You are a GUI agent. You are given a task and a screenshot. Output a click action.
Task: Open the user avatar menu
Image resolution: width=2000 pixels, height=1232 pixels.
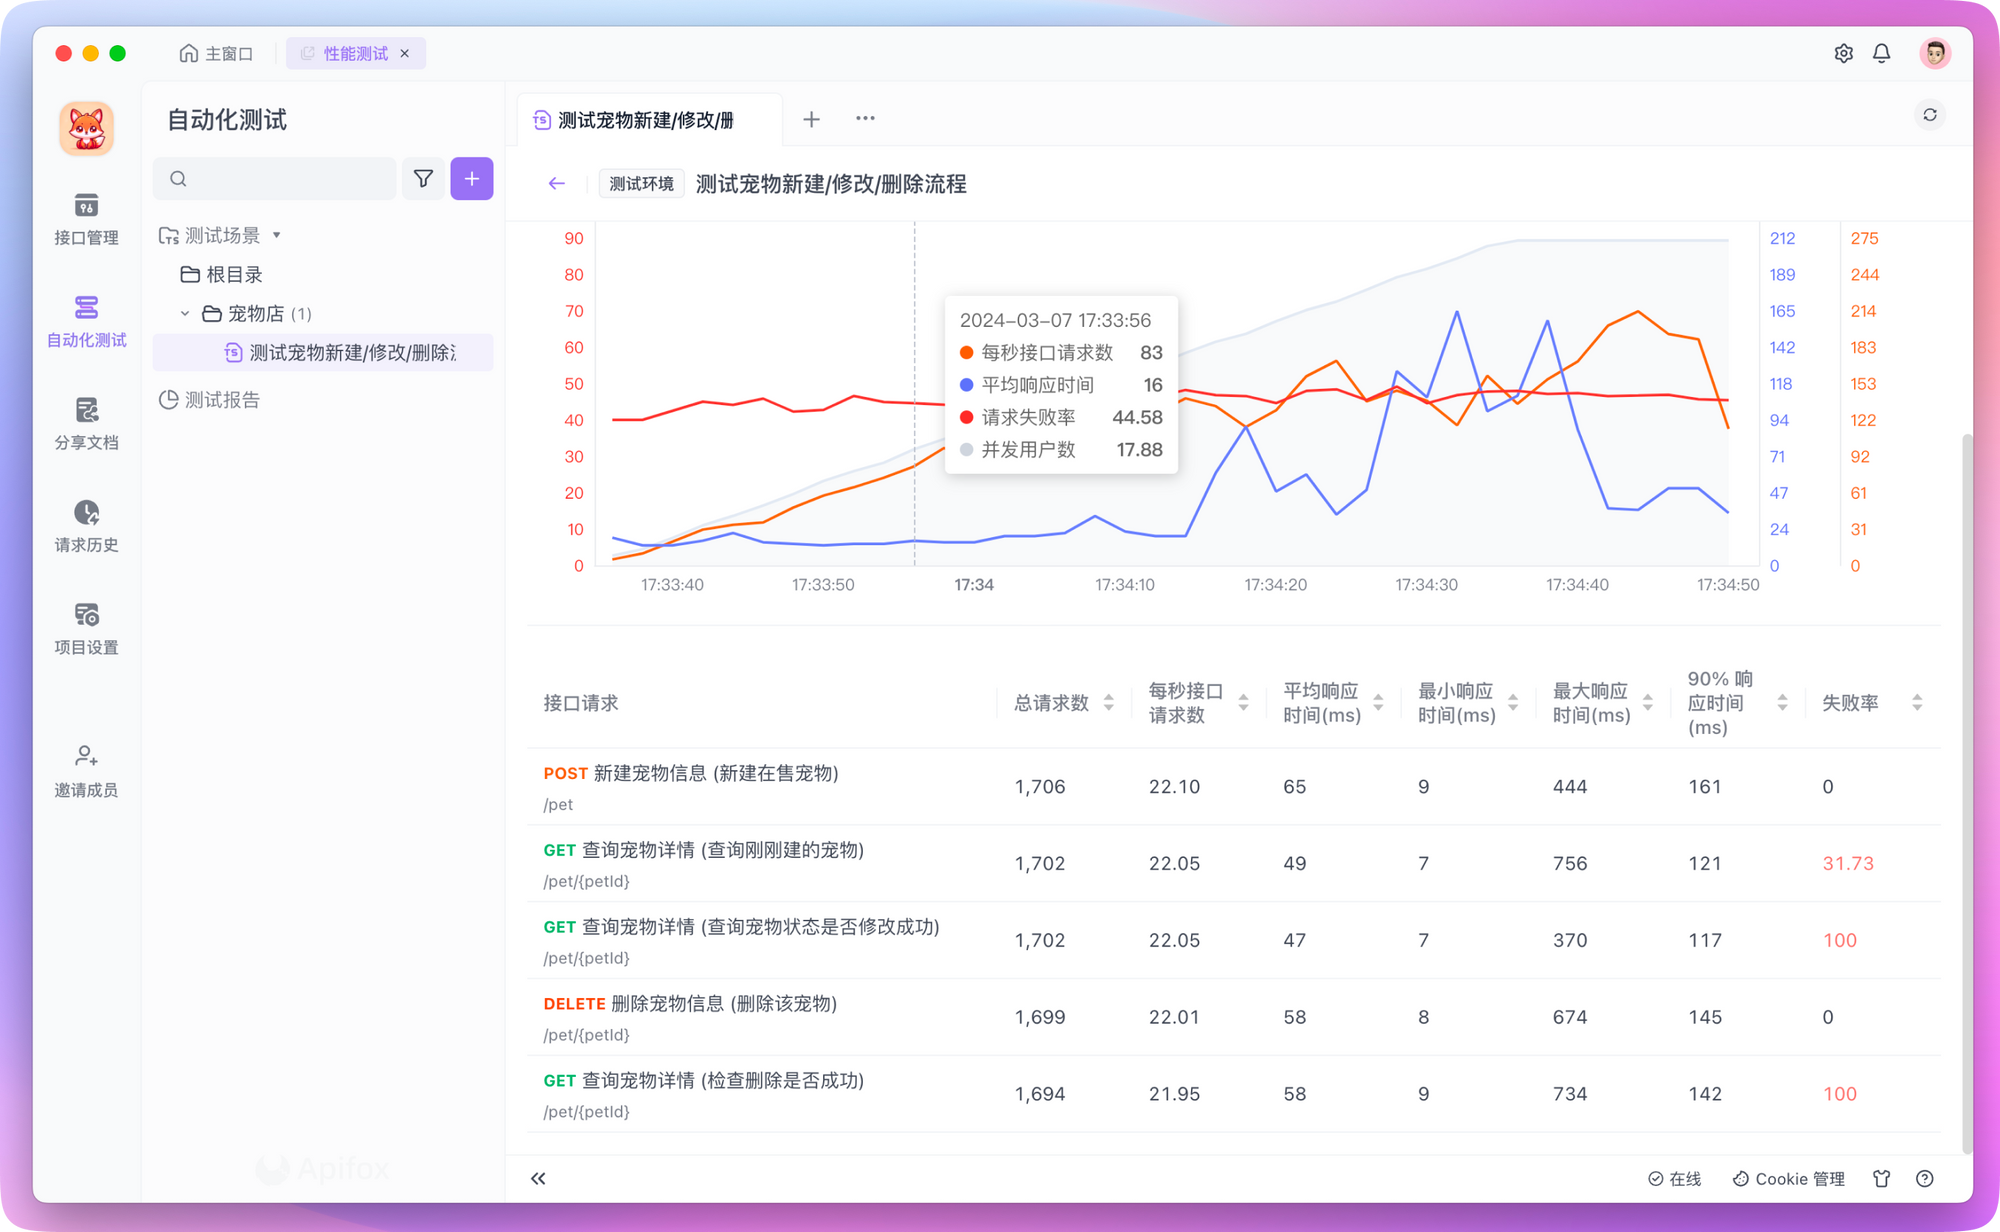[1935, 53]
